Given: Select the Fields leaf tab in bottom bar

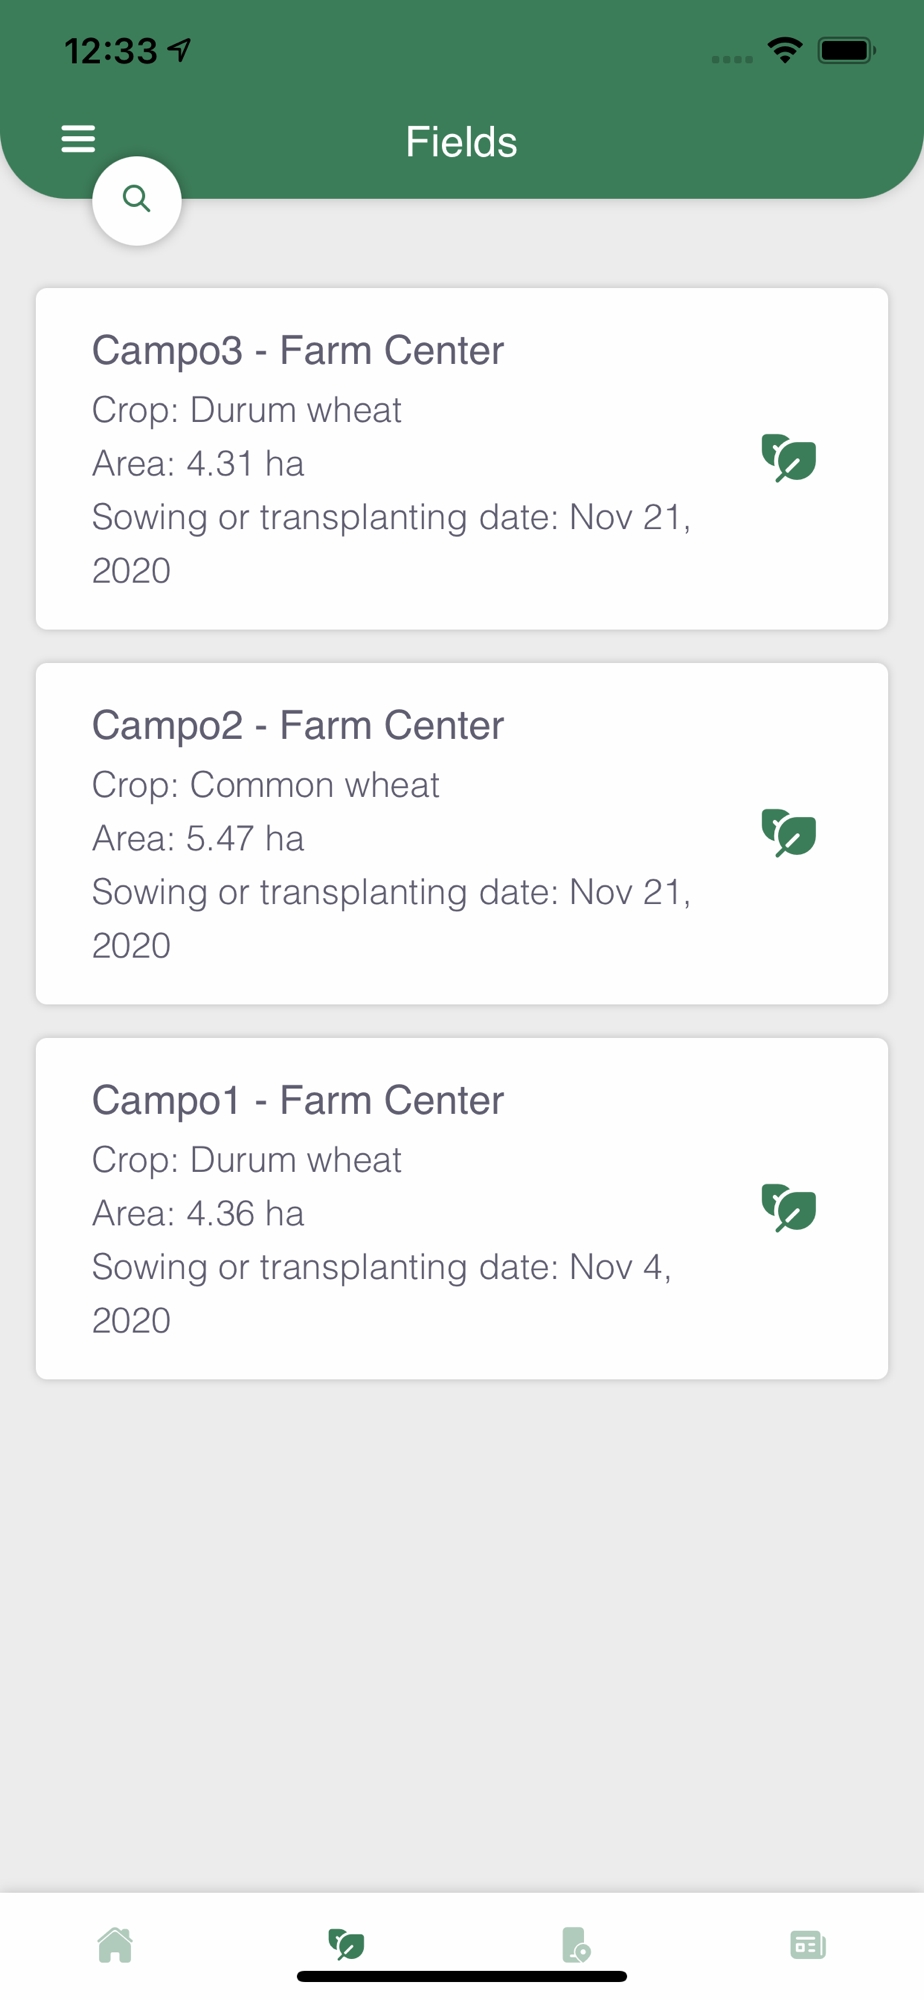Looking at the screenshot, I should (346, 1944).
